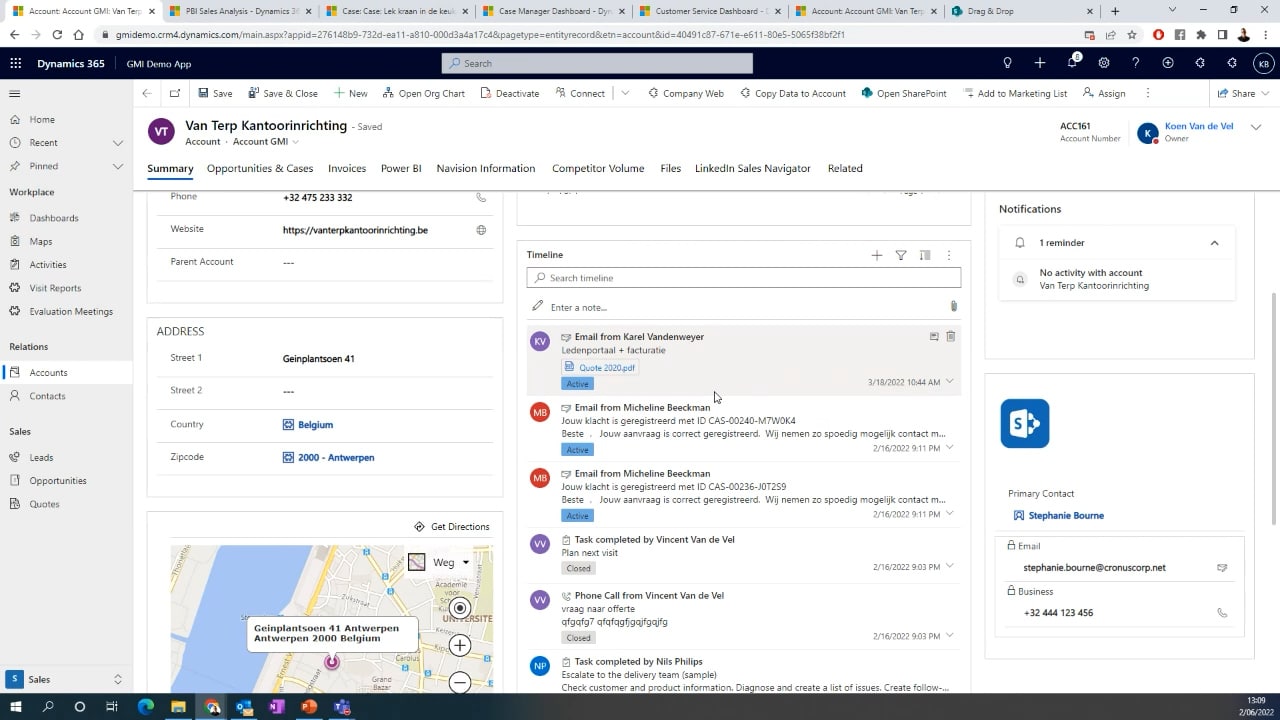Screen dimensions: 1280x720
Task: Click the call icon beside +32 444 123 456
Action: pyautogui.click(x=1222, y=613)
